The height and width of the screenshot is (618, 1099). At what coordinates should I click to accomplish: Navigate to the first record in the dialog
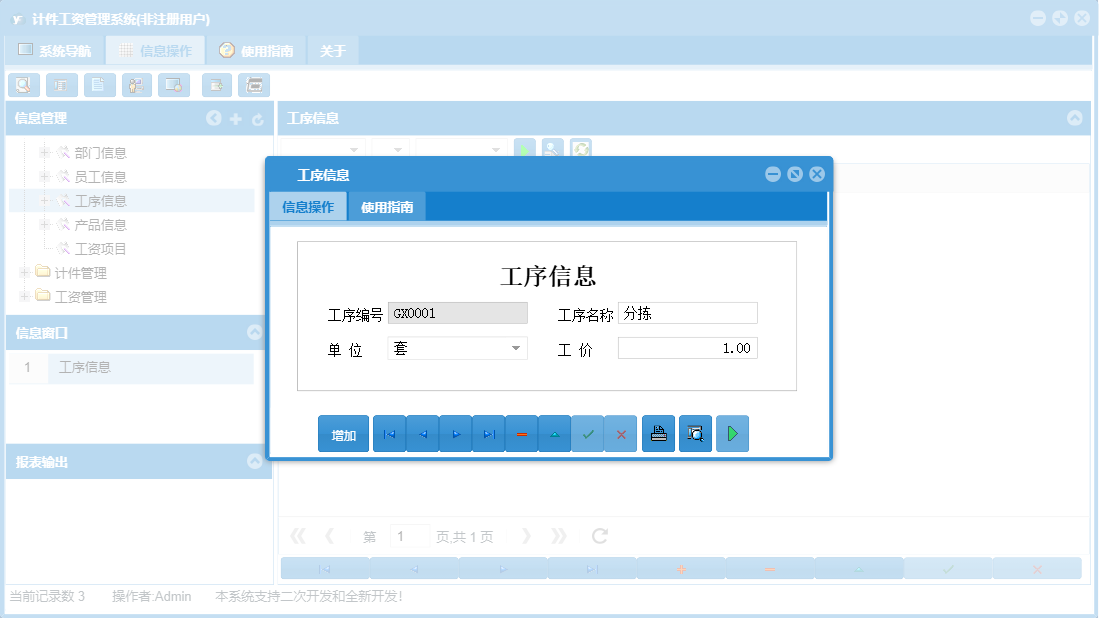point(389,433)
